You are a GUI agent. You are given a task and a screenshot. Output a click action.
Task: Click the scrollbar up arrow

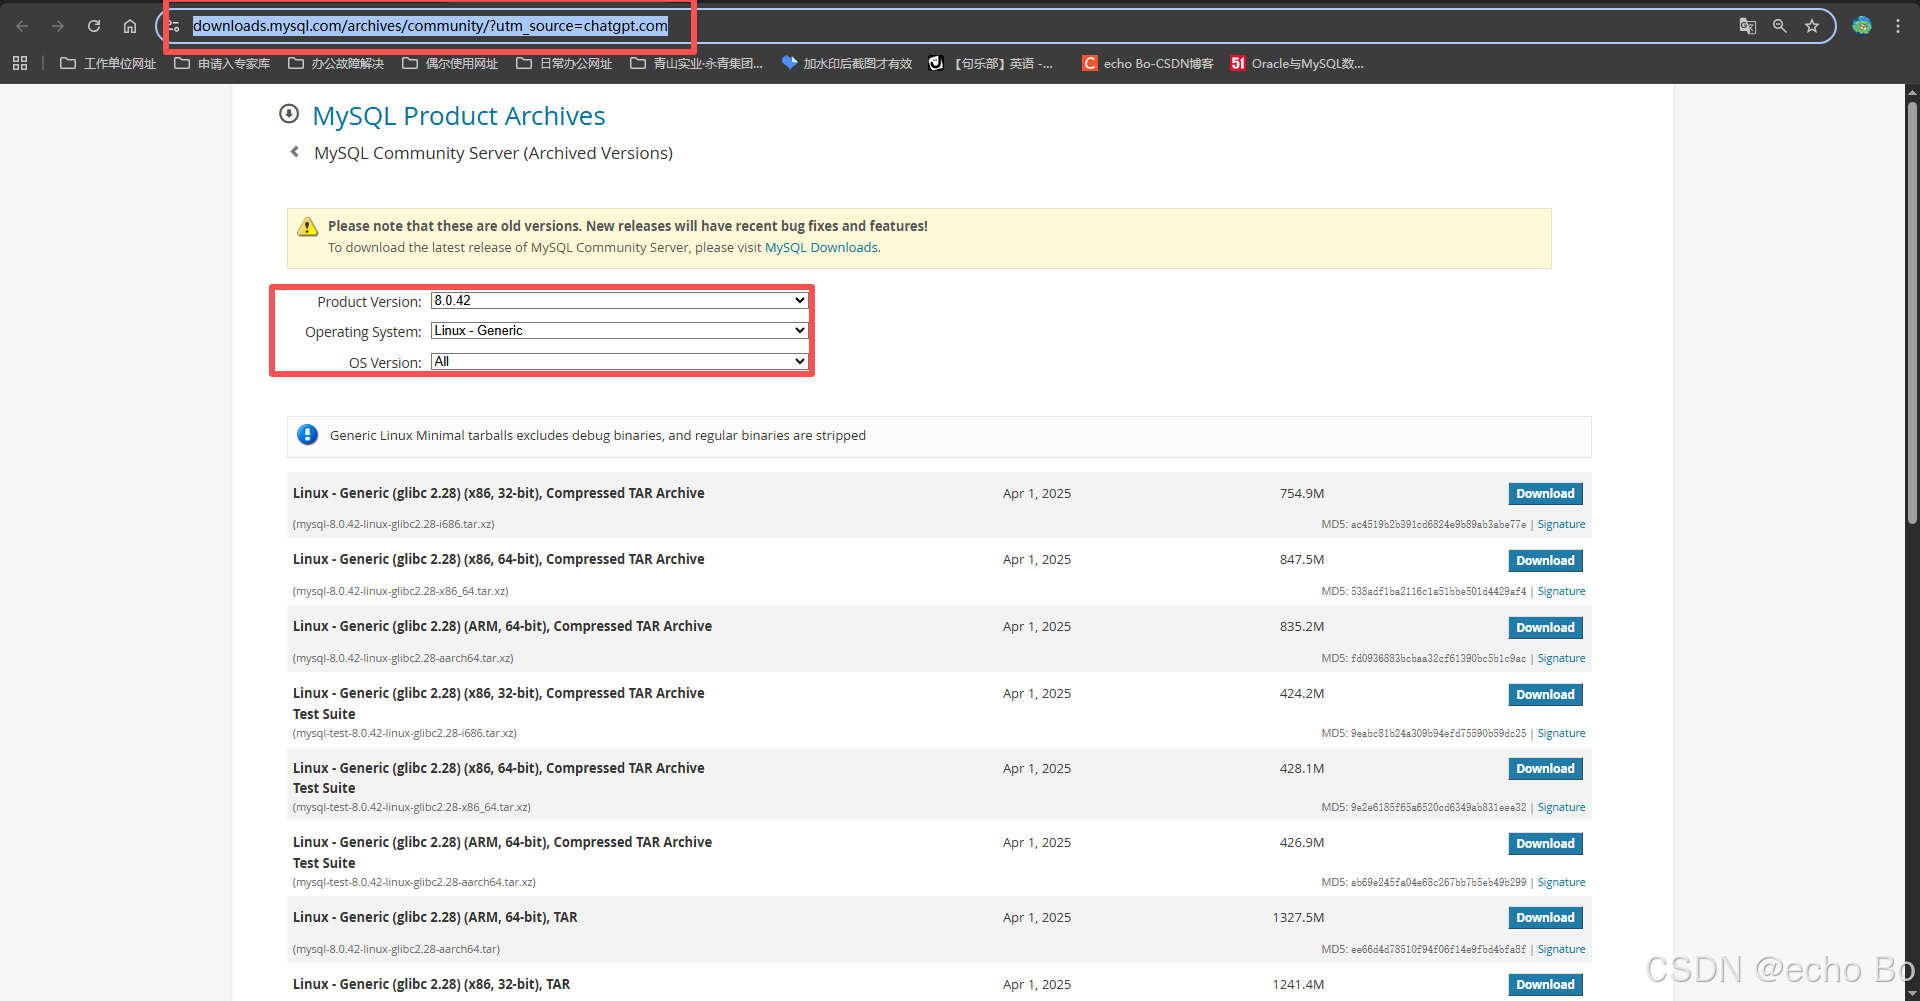[x=1912, y=92]
